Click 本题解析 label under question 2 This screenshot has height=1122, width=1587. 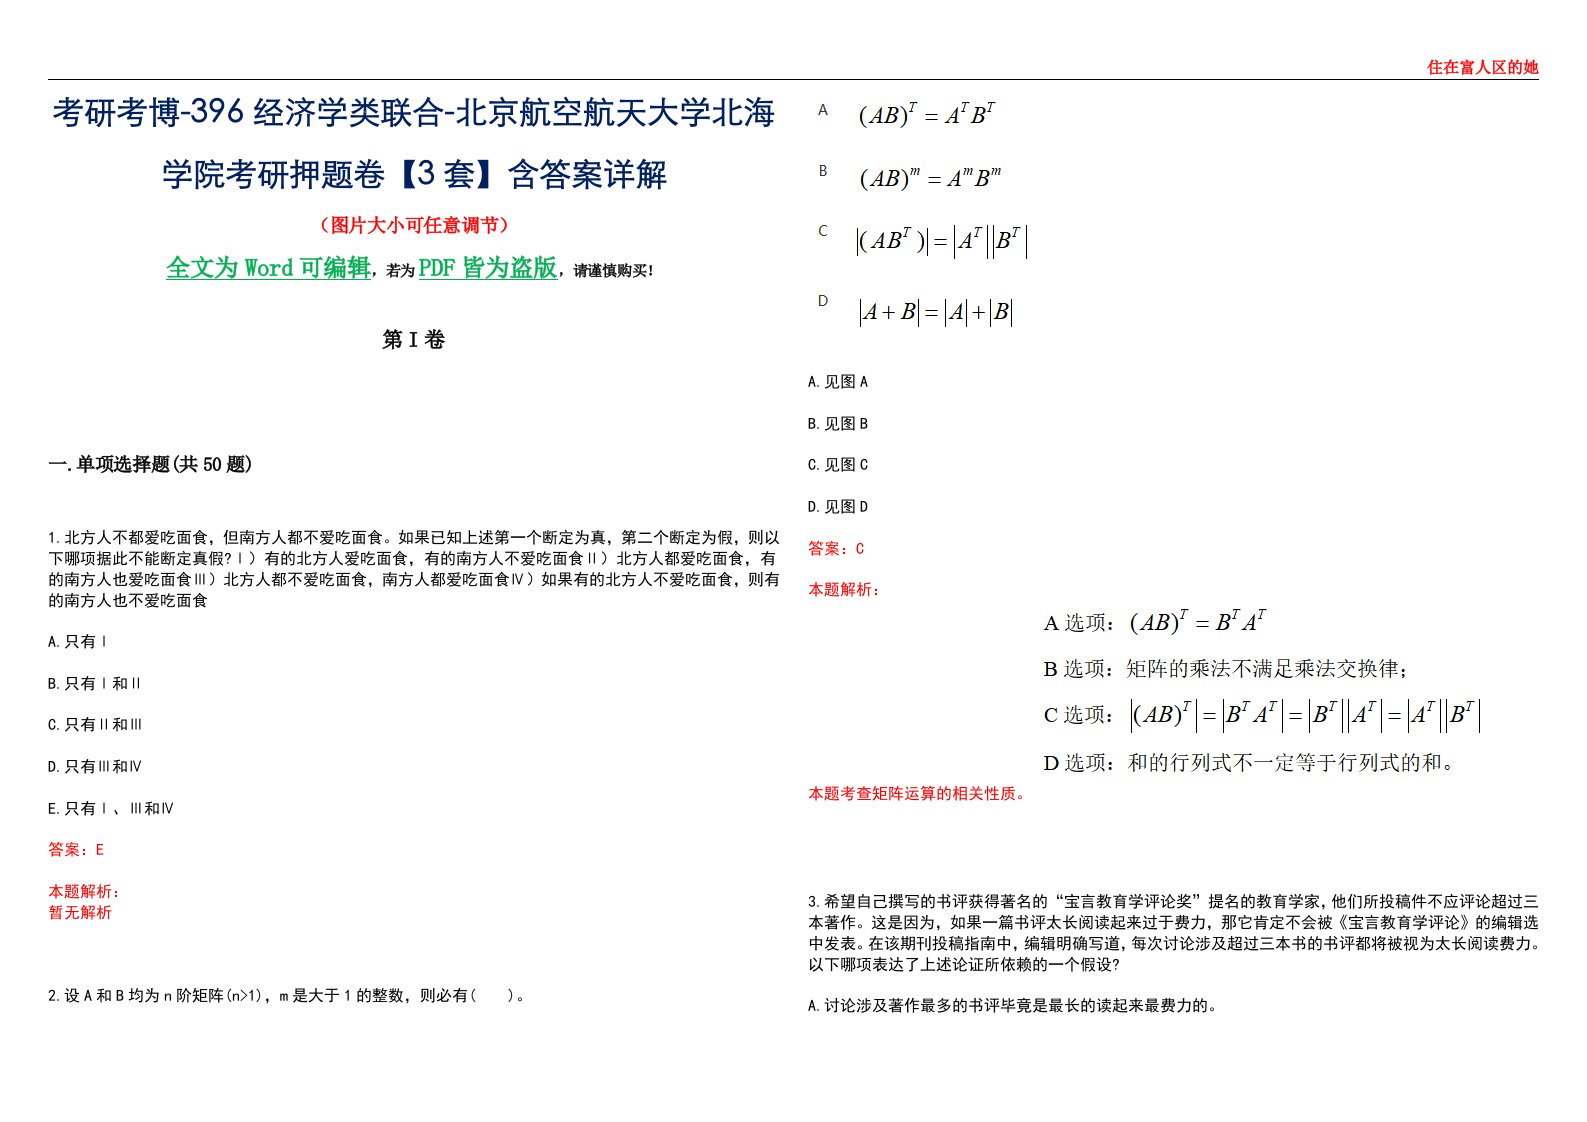(x=844, y=590)
